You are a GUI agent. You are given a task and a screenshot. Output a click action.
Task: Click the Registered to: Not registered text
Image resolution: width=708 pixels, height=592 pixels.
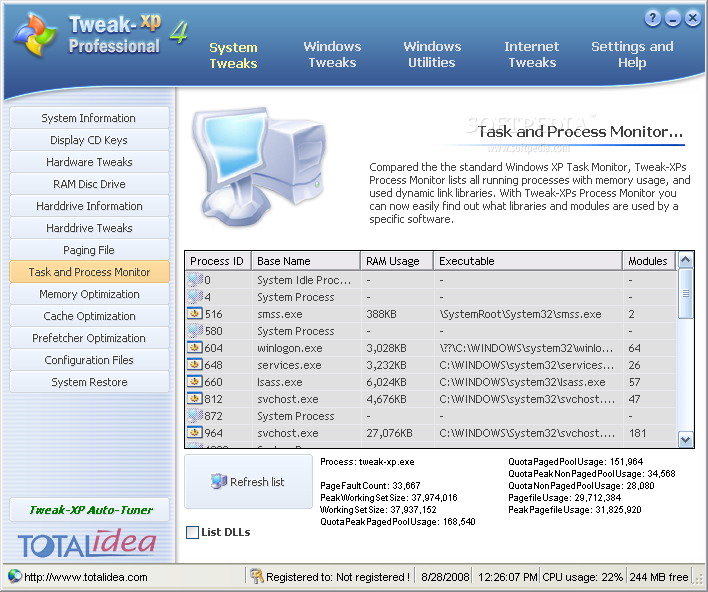[x=338, y=577]
